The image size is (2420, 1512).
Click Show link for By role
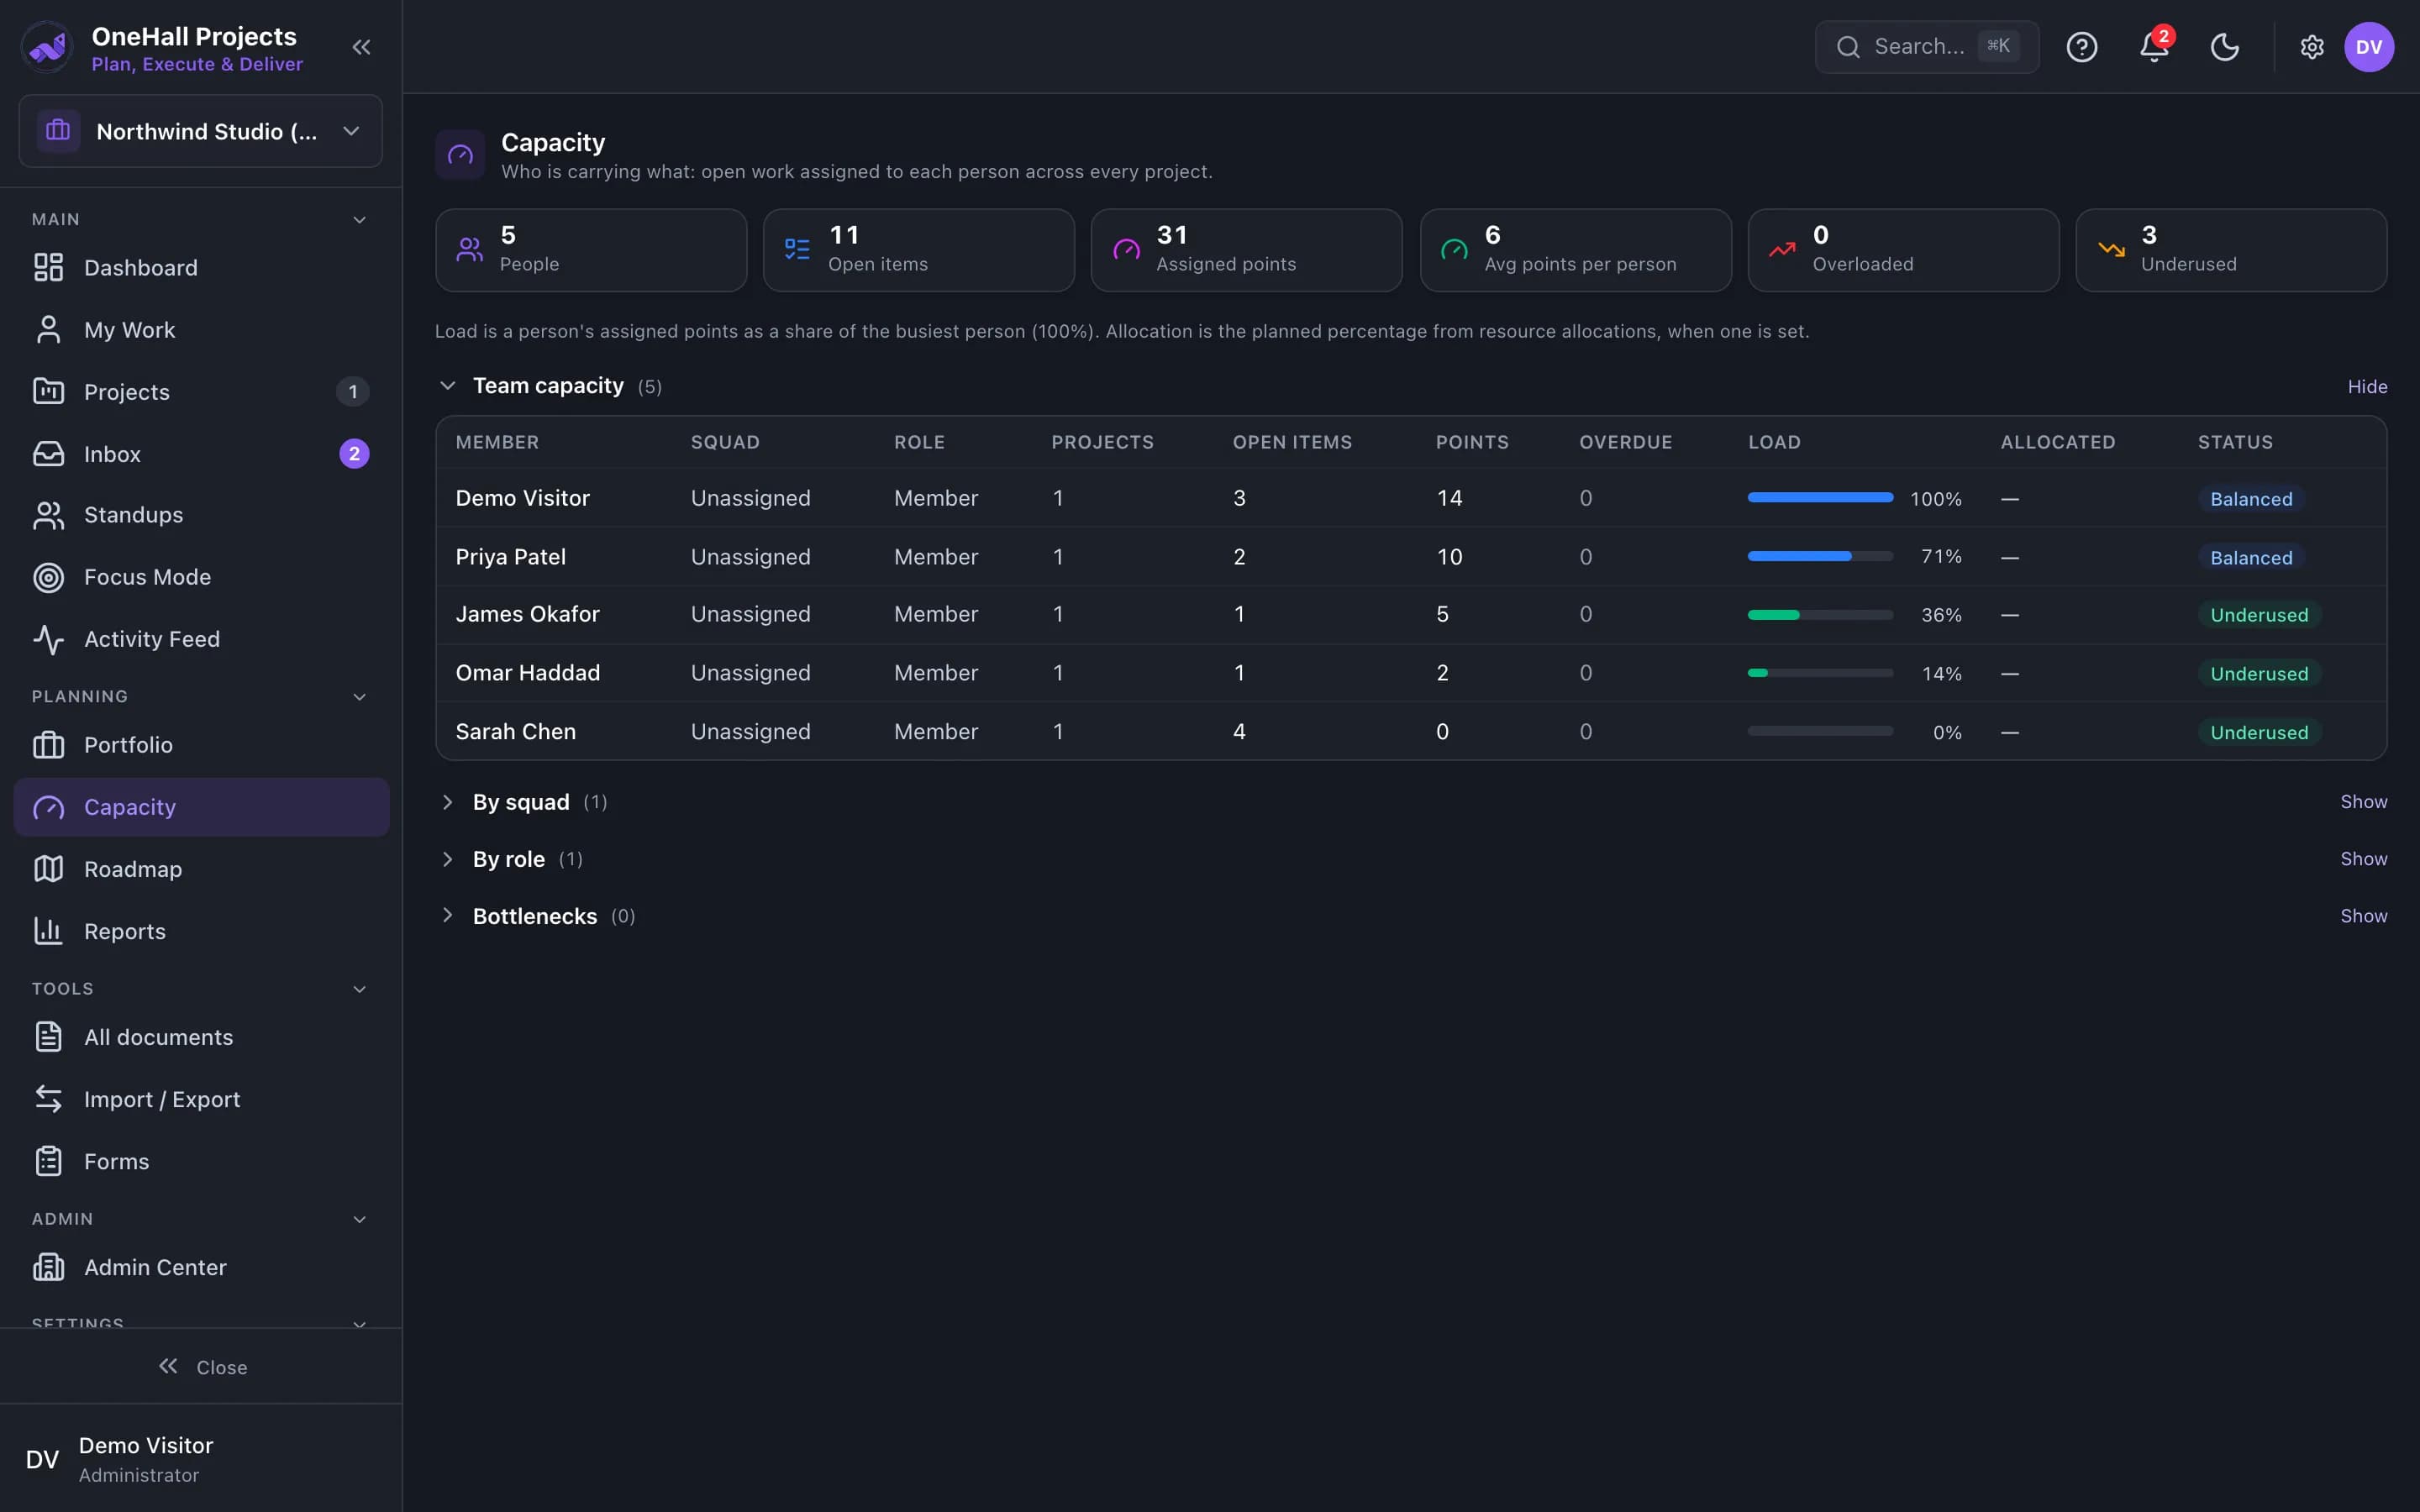2363,859
